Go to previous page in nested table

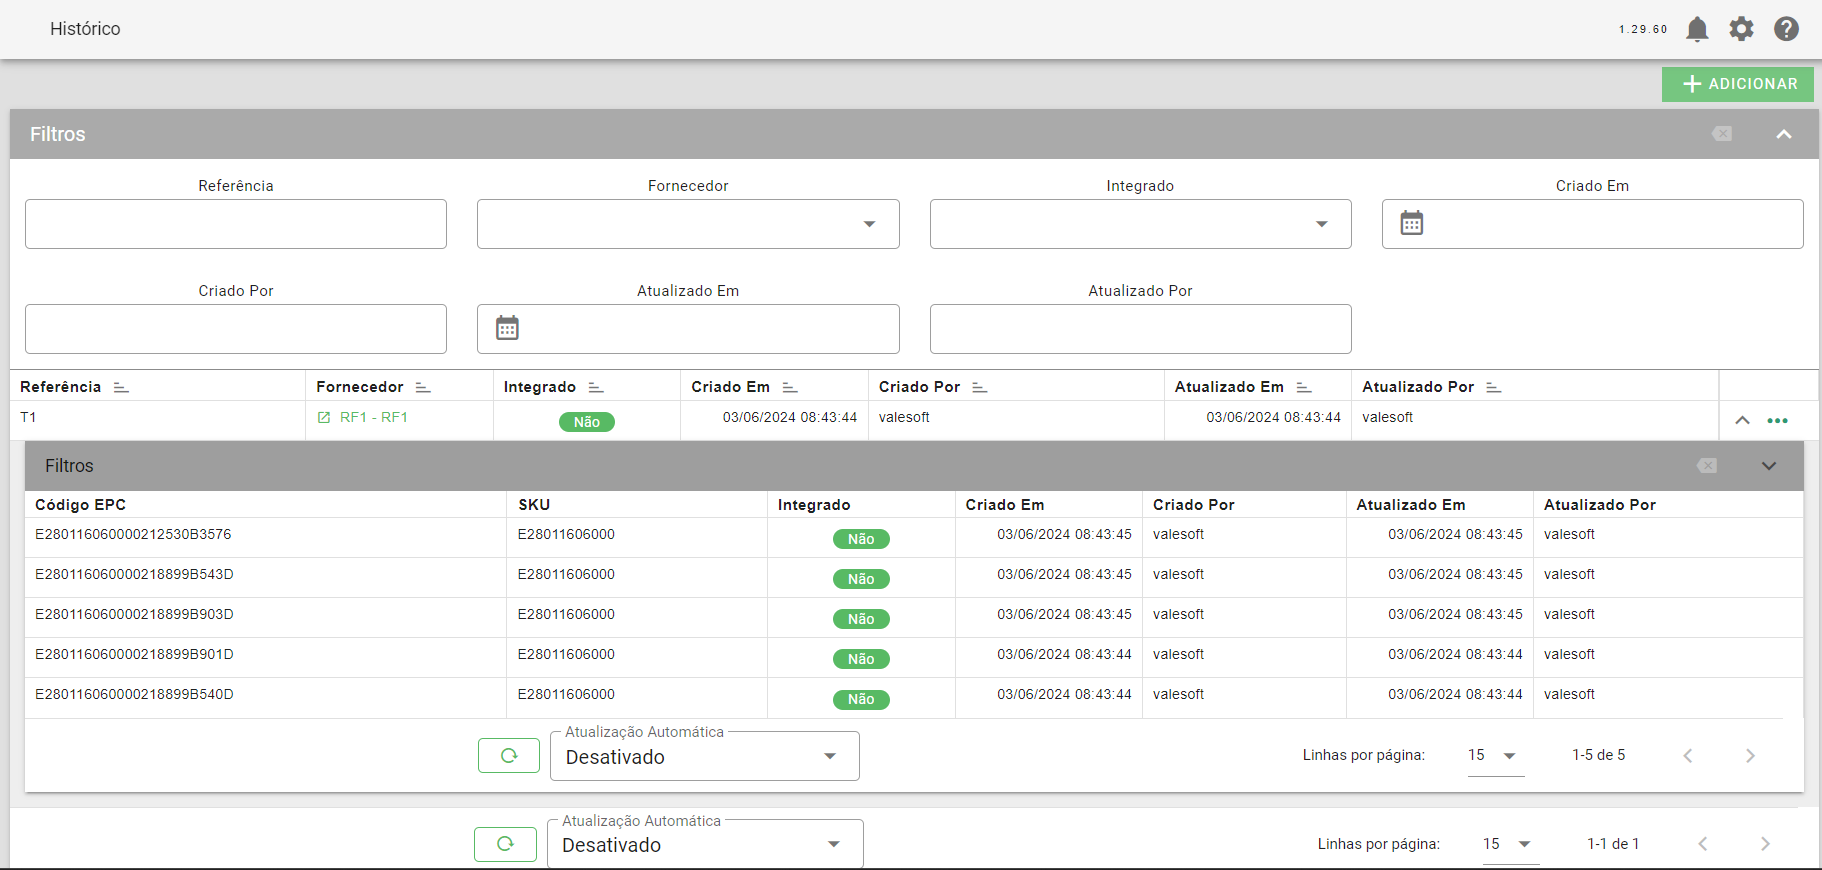tap(1688, 756)
